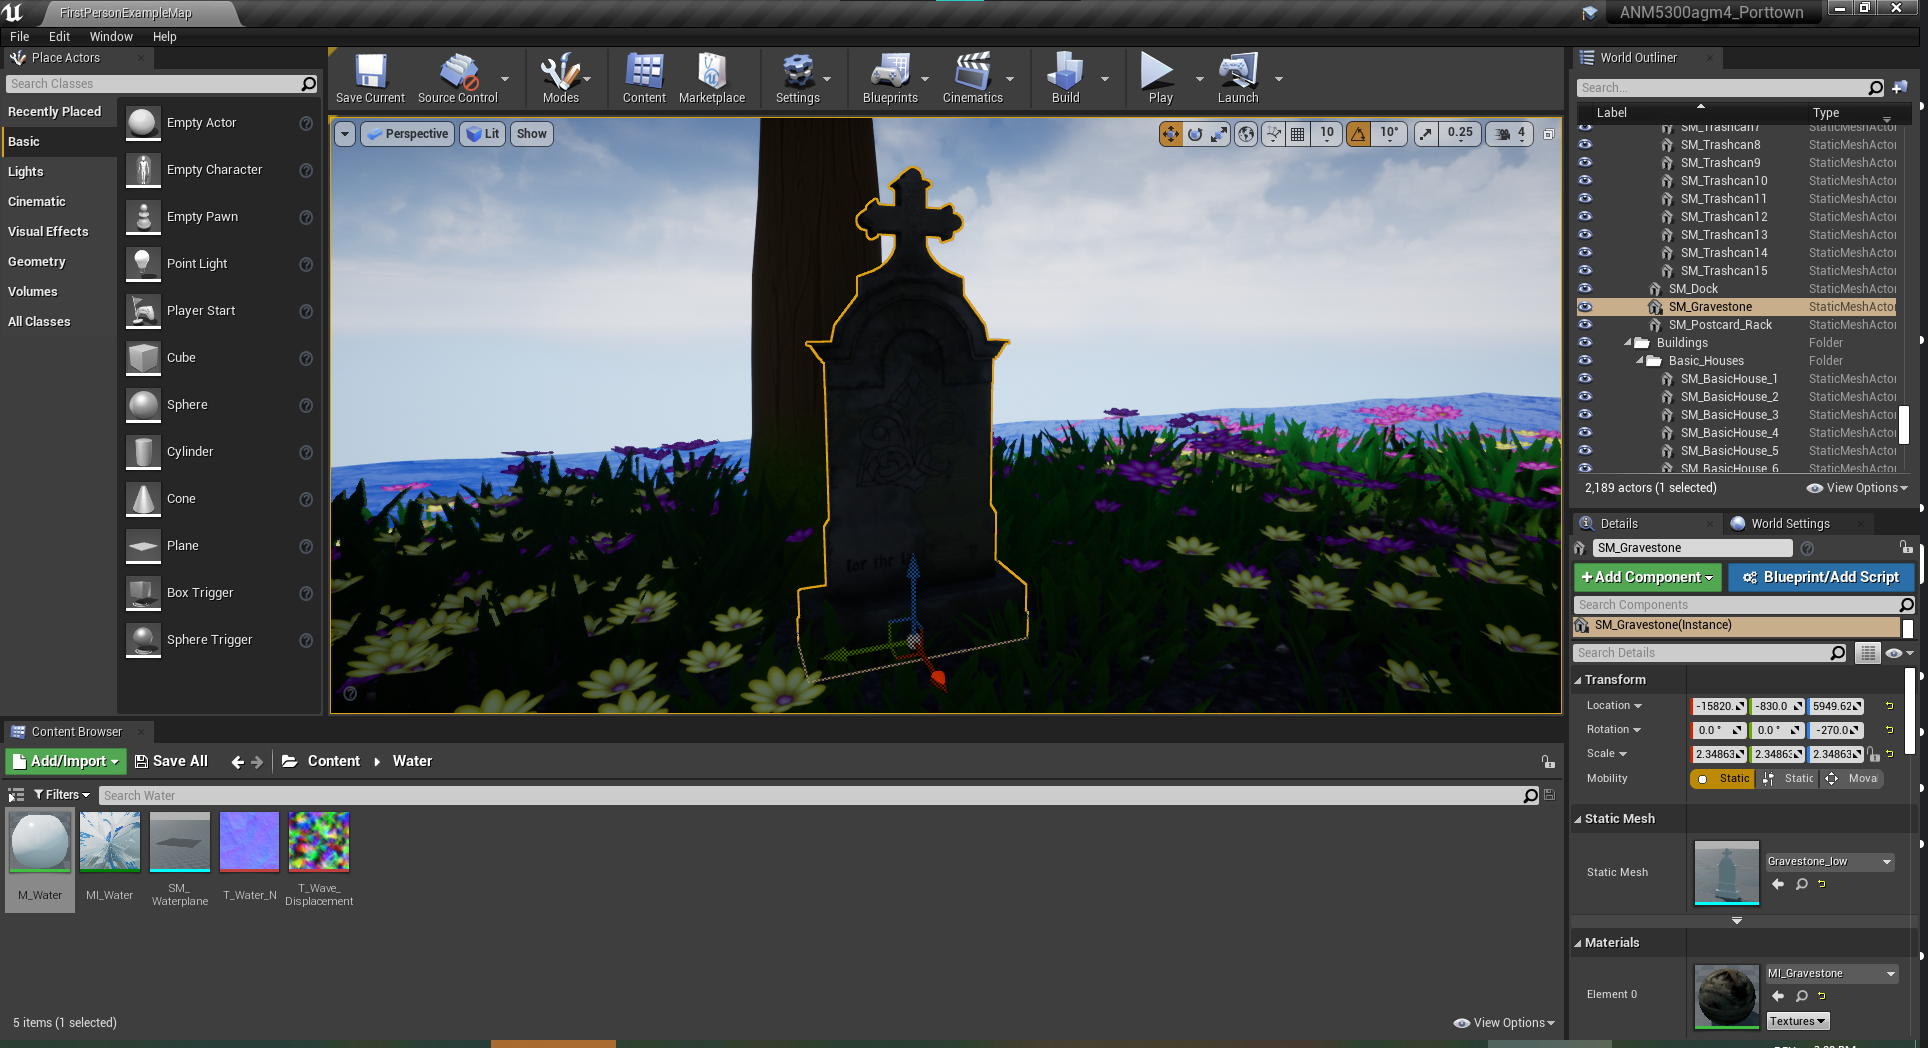
Task: Open Source Control toolbar icon
Action: tap(458, 78)
